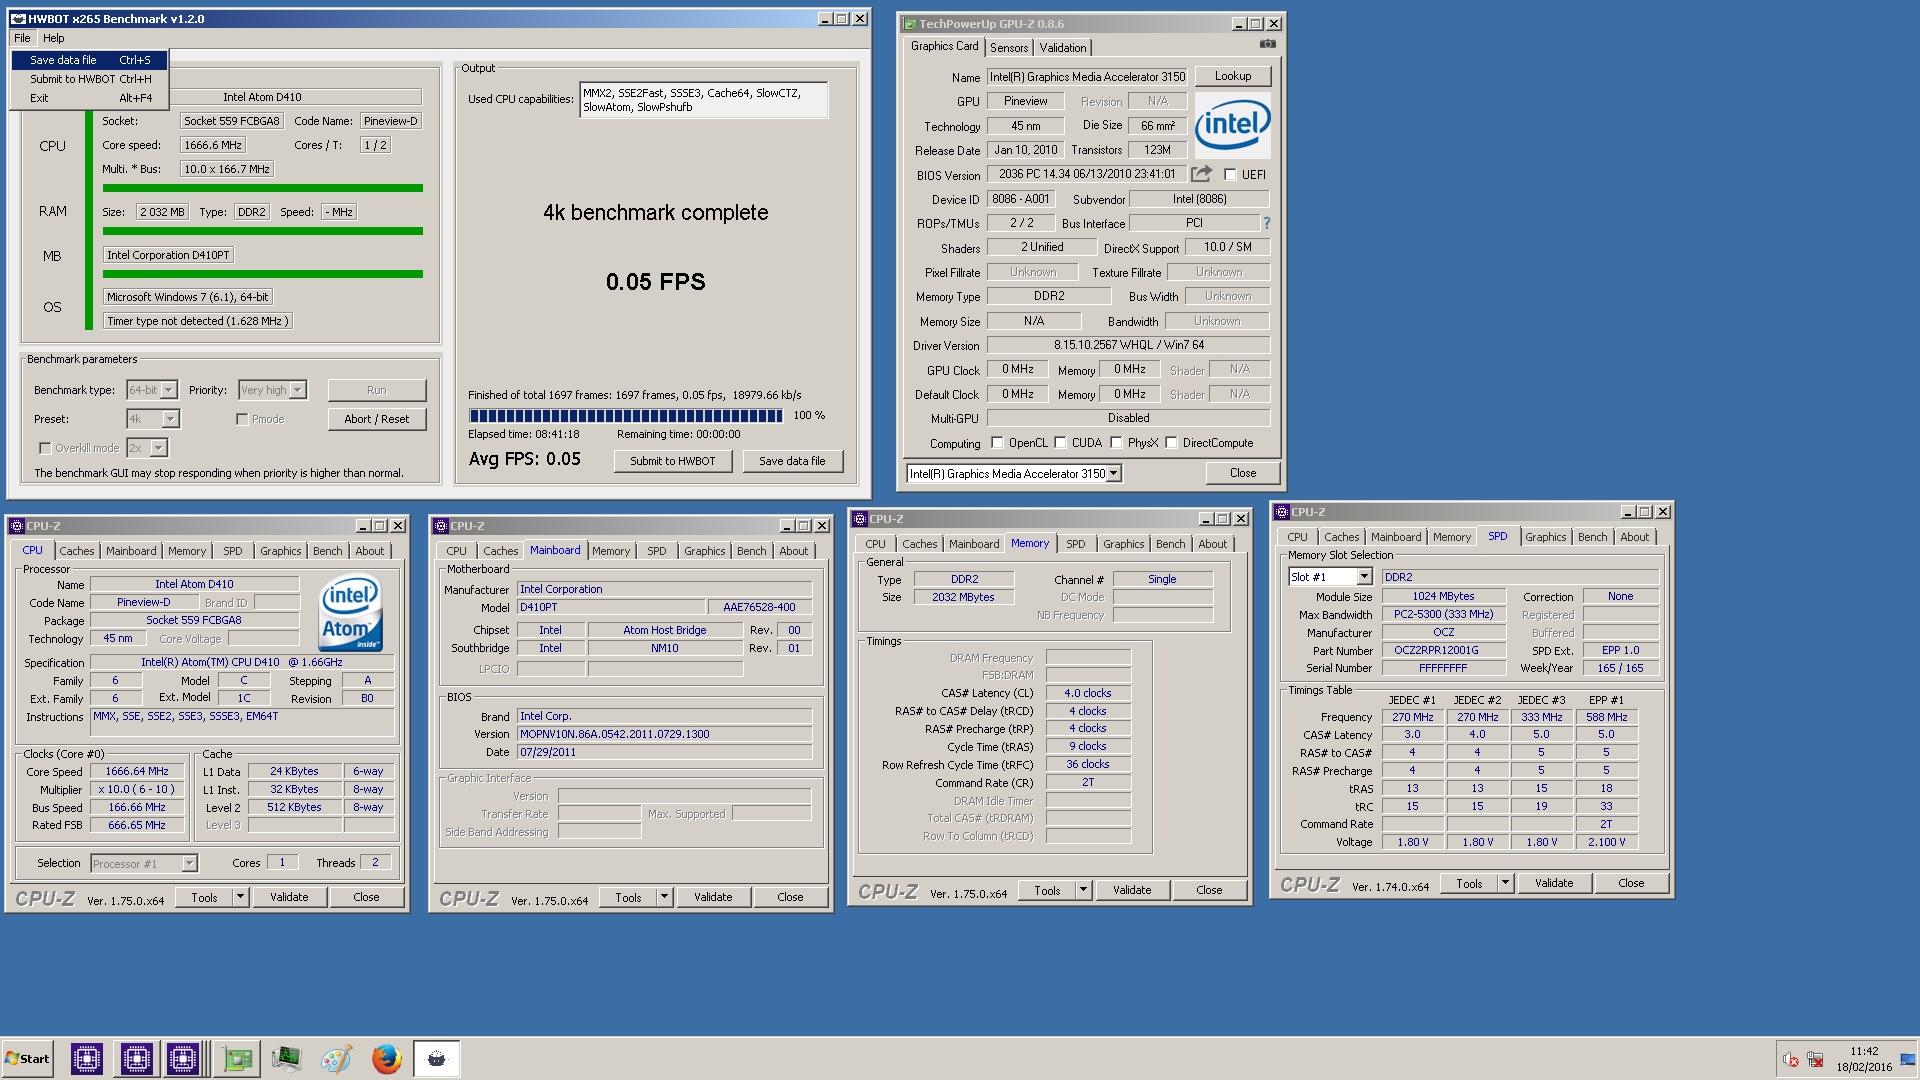Open the Benchmark type dropdown
1920x1080 pixels.
(168, 390)
